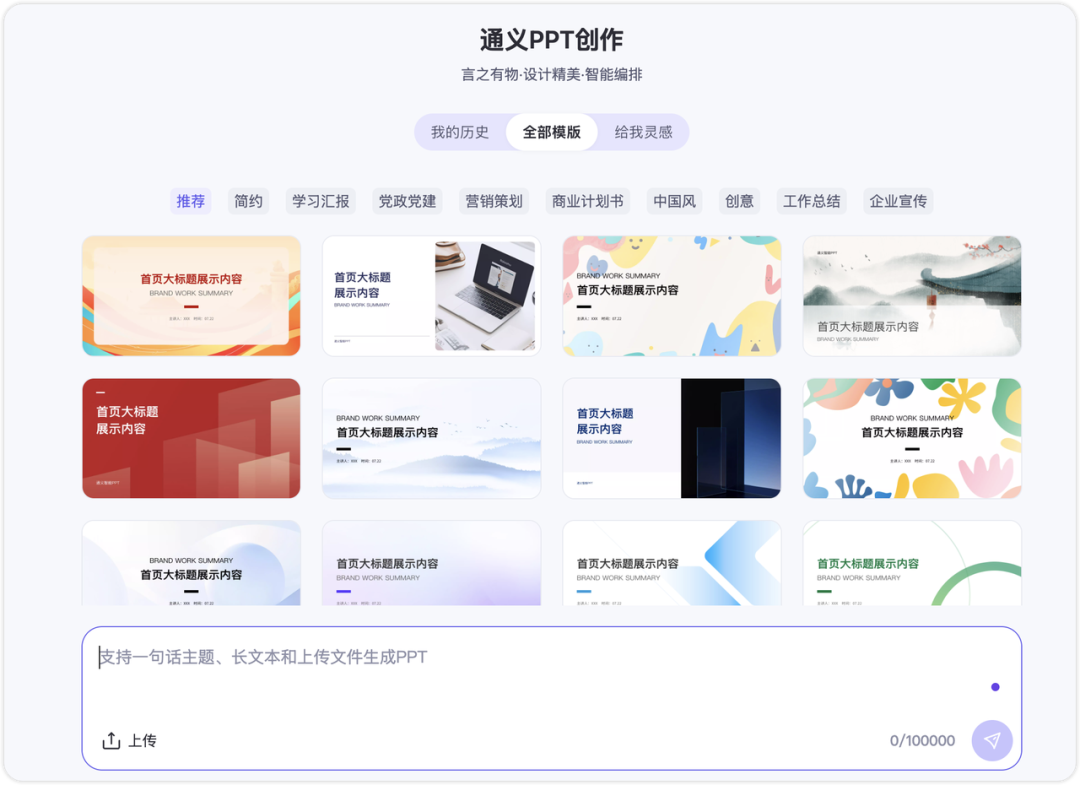Pick the laptop photo template
Image resolution: width=1080 pixels, height=785 pixels.
pos(432,296)
